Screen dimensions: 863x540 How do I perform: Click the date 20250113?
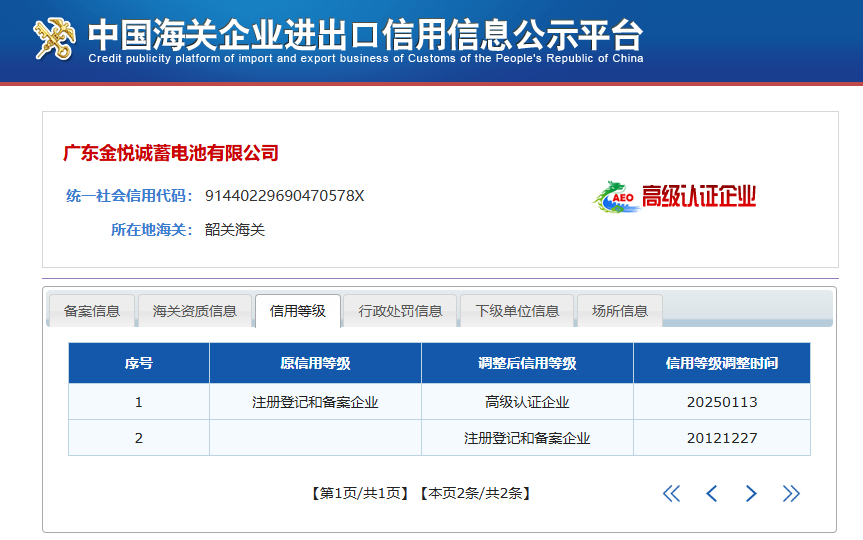pos(722,402)
